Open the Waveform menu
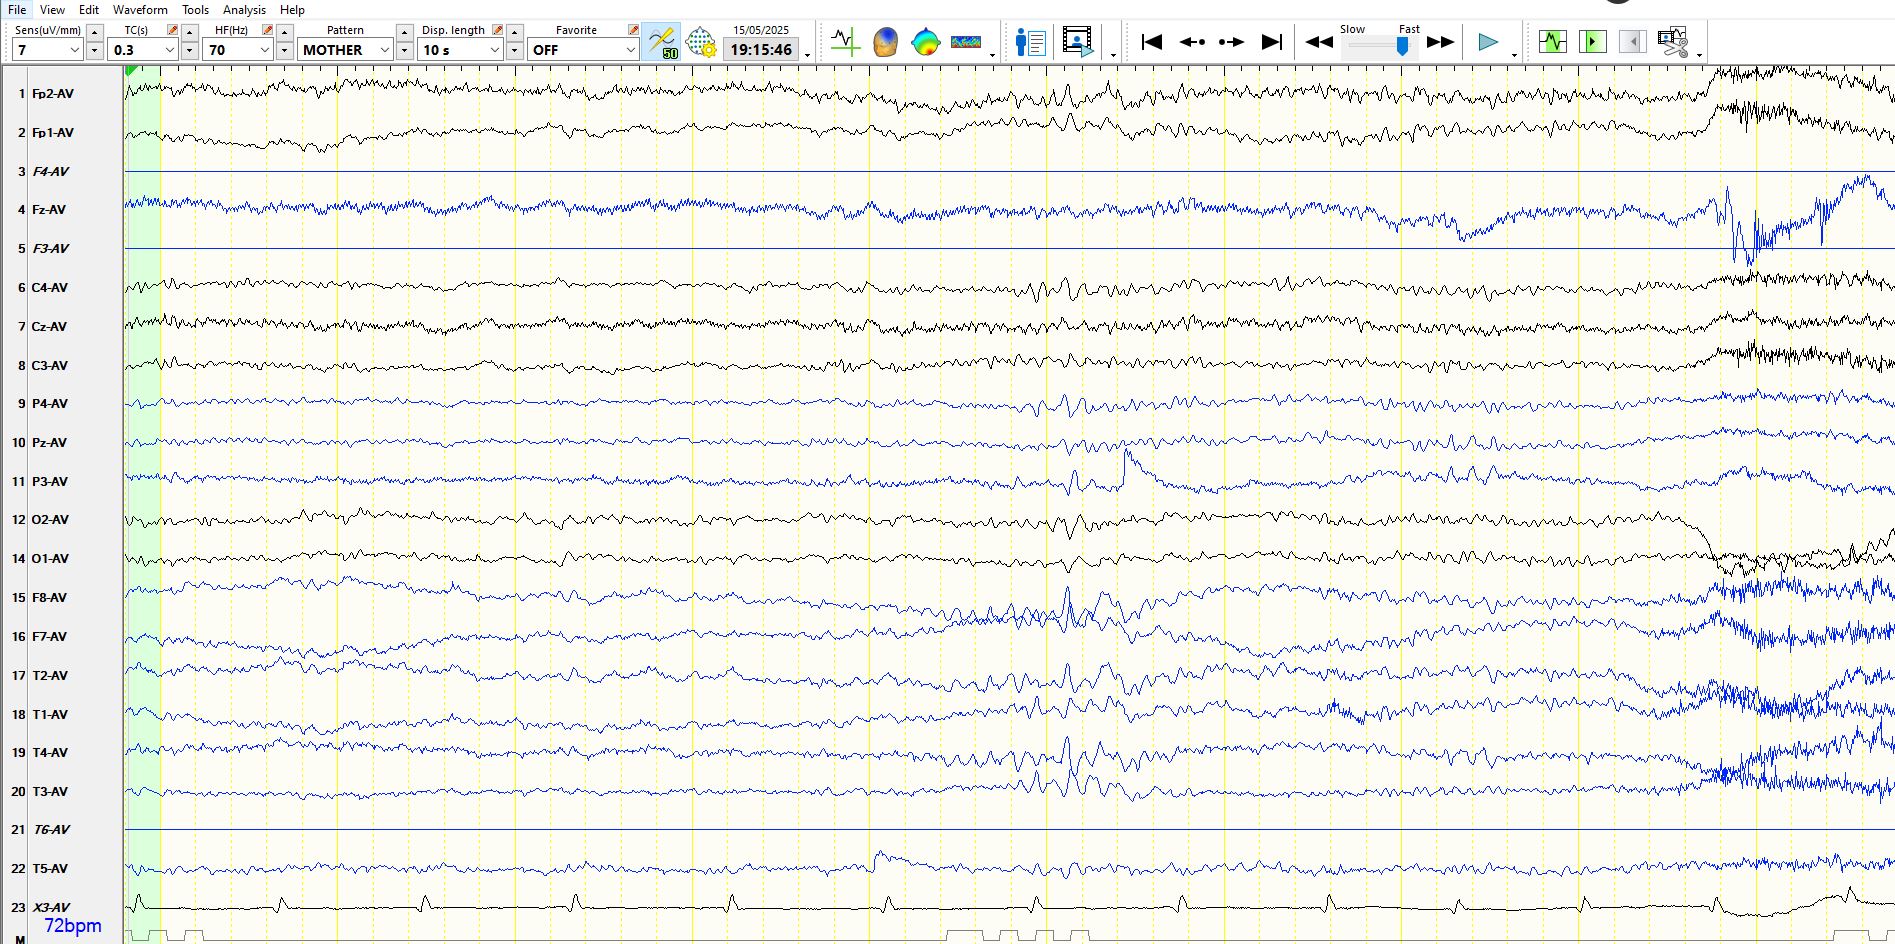This screenshot has height=944, width=1895. pos(140,10)
